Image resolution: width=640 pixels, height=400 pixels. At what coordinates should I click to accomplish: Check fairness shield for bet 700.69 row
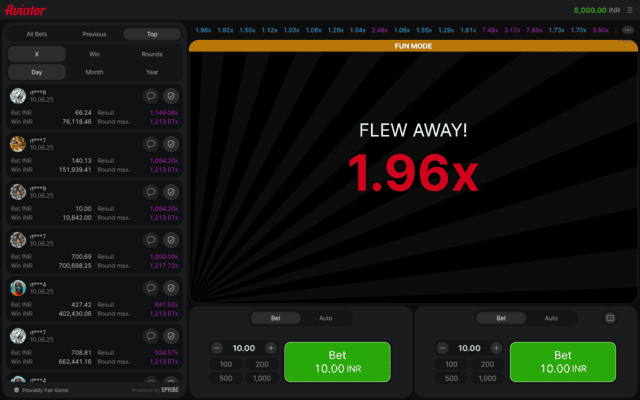pyautogui.click(x=171, y=240)
